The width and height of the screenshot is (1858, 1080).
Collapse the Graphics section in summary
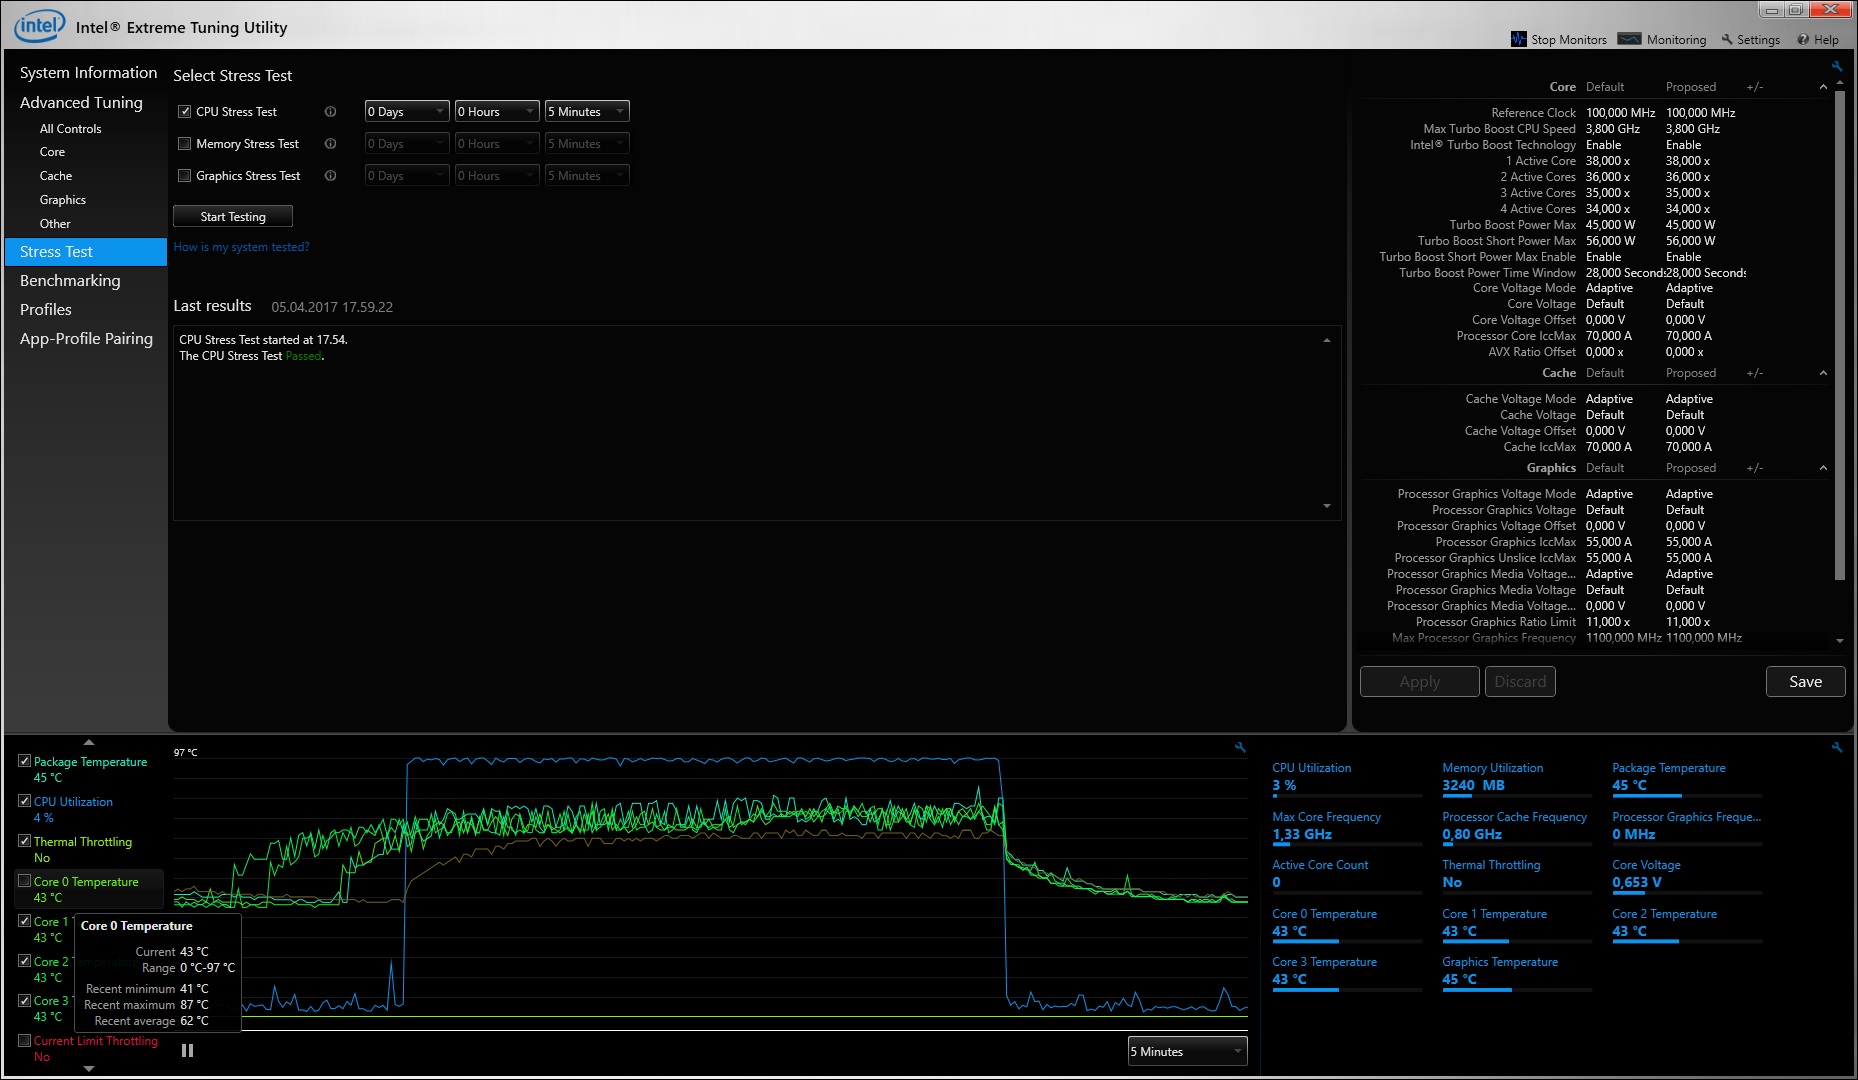click(1823, 468)
